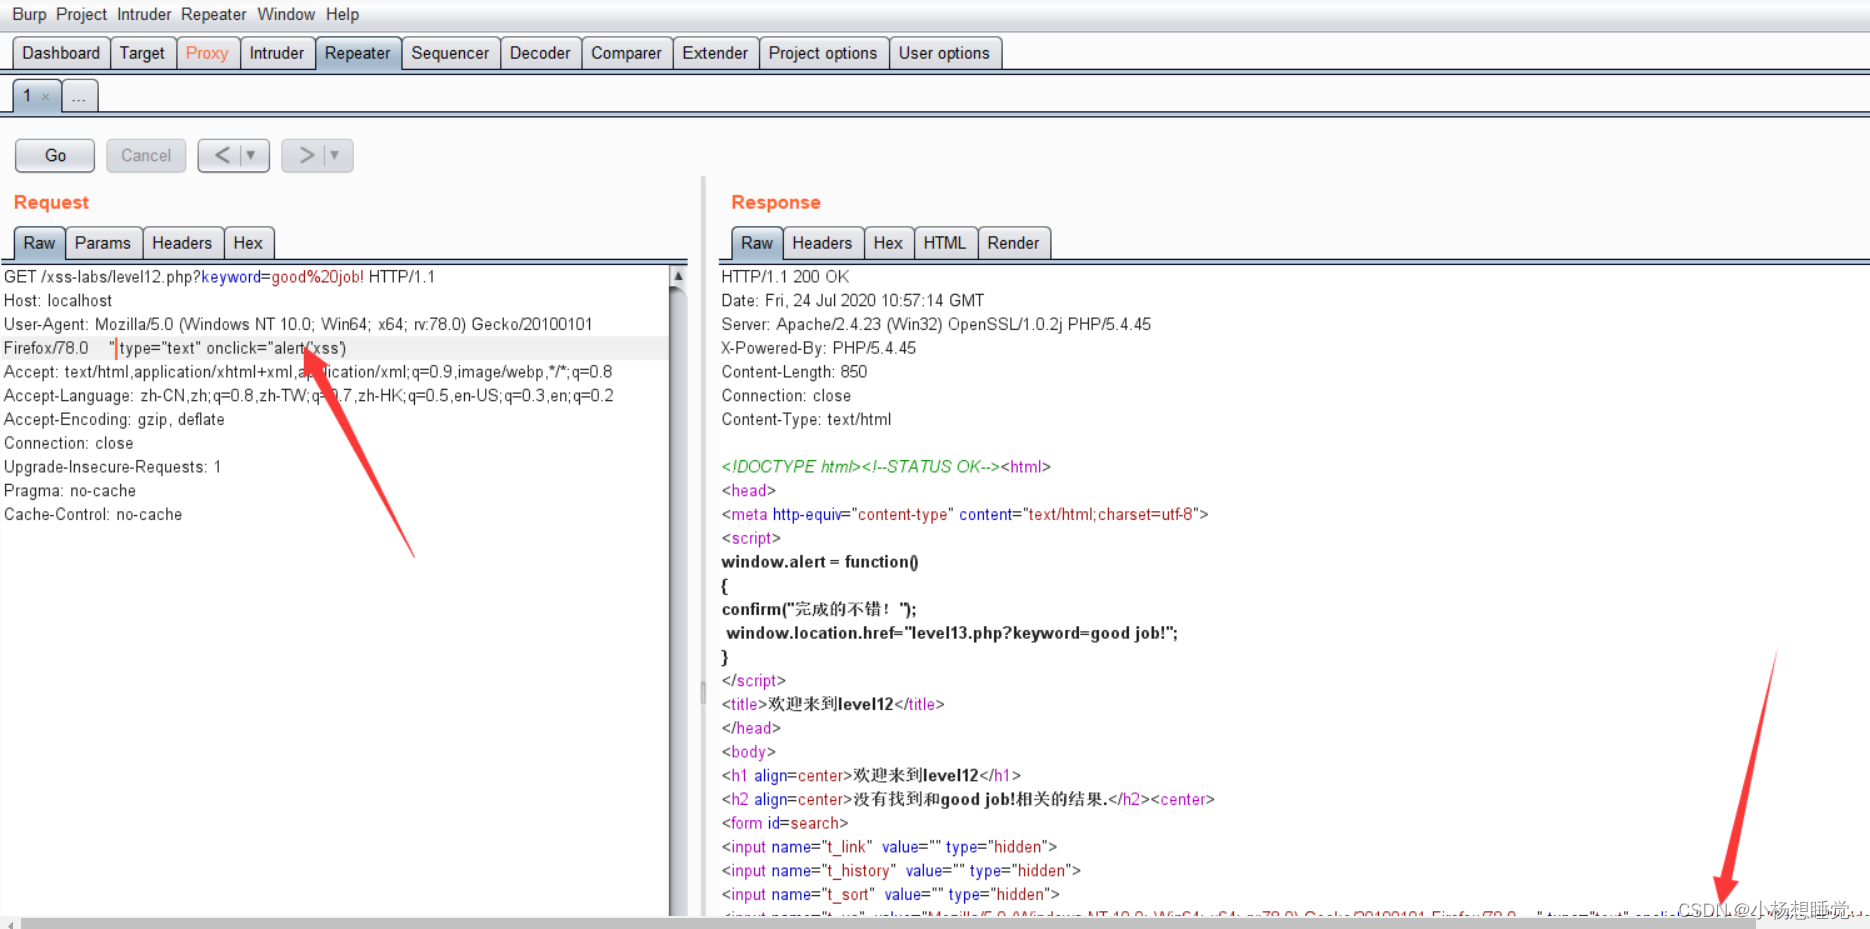Screen dimensions: 1870x929
Task: Switch to the Proxy tab
Action: (207, 53)
